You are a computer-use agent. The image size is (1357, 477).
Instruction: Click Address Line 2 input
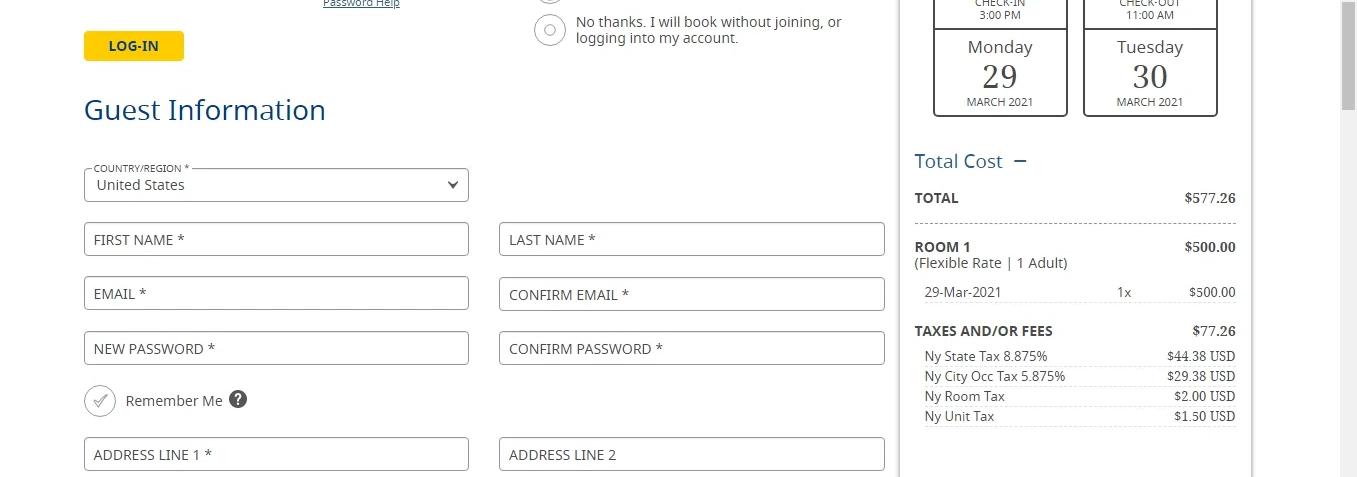pyautogui.click(x=691, y=454)
